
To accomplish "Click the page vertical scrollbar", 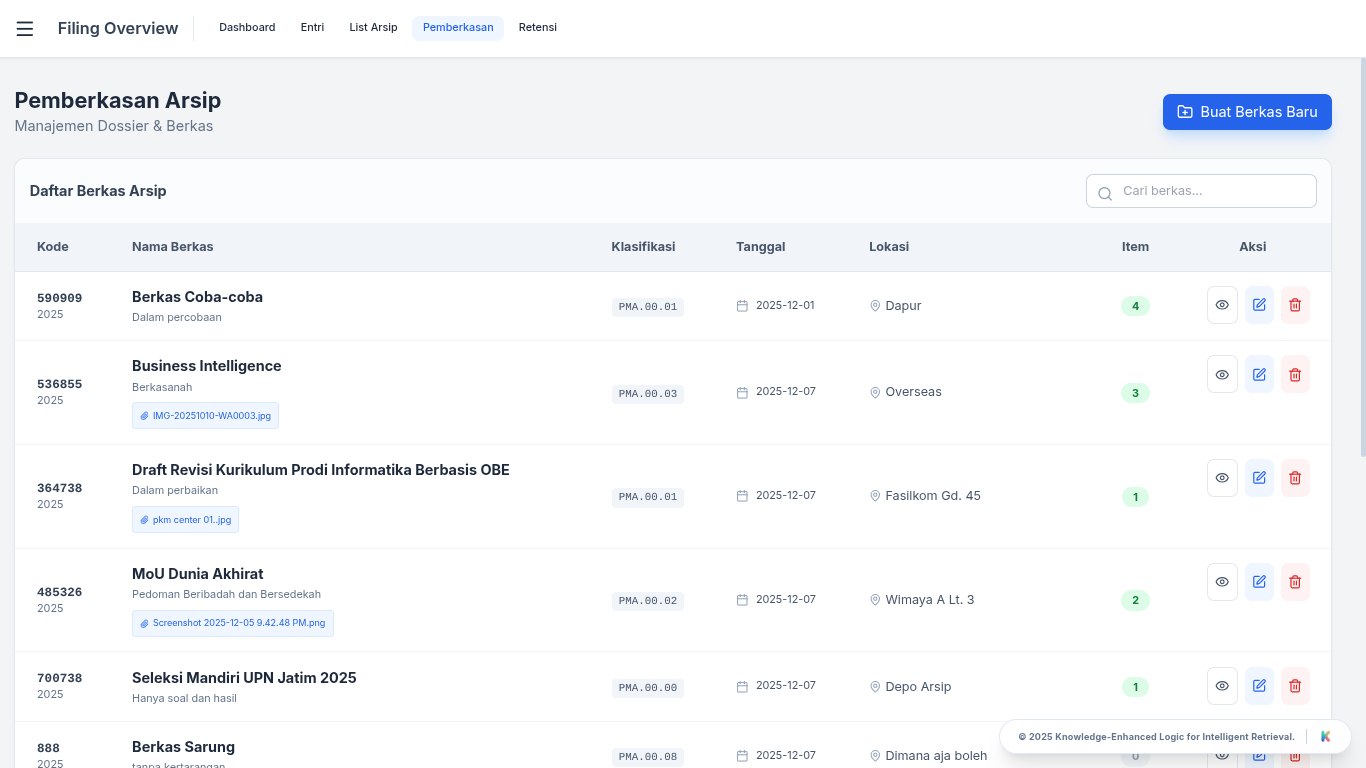I will (x=1360, y=250).
